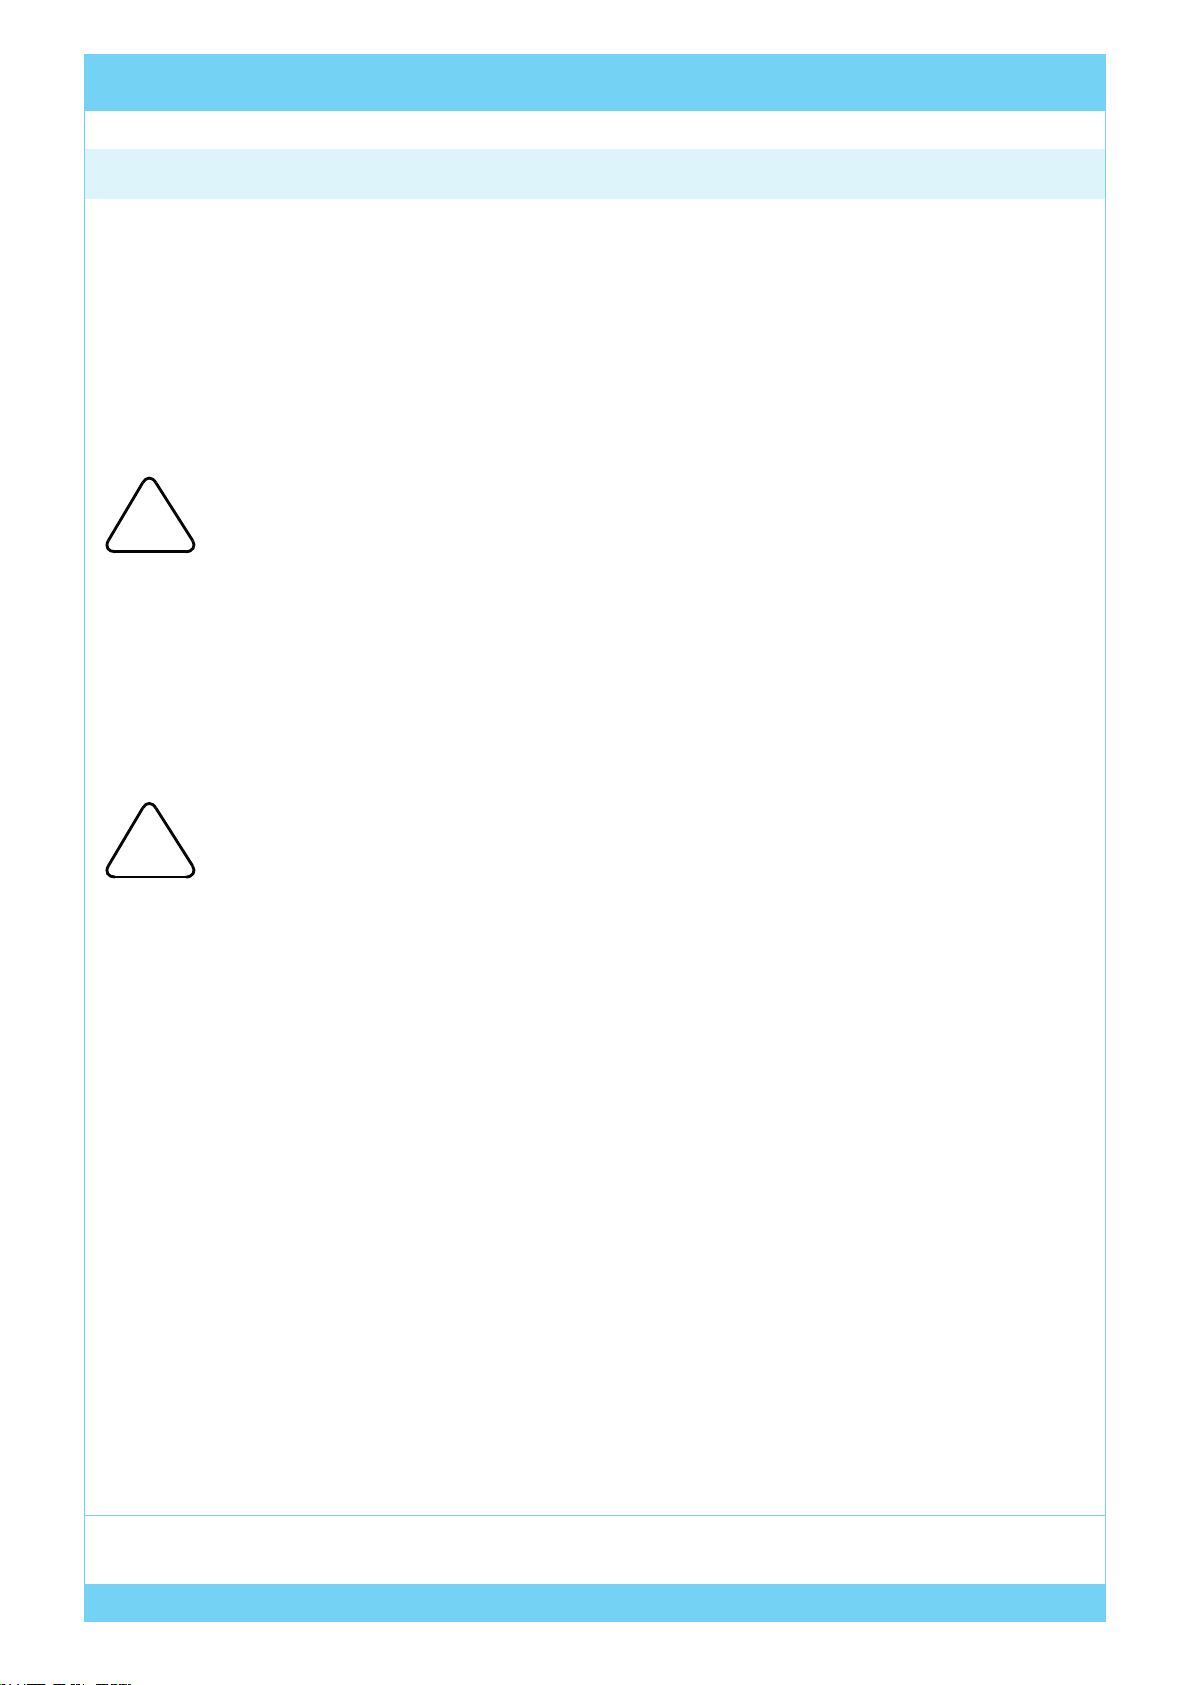This screenshot has width=1192, height=1685.
Task: Select the bright blue header band
Action: (595, 82)
